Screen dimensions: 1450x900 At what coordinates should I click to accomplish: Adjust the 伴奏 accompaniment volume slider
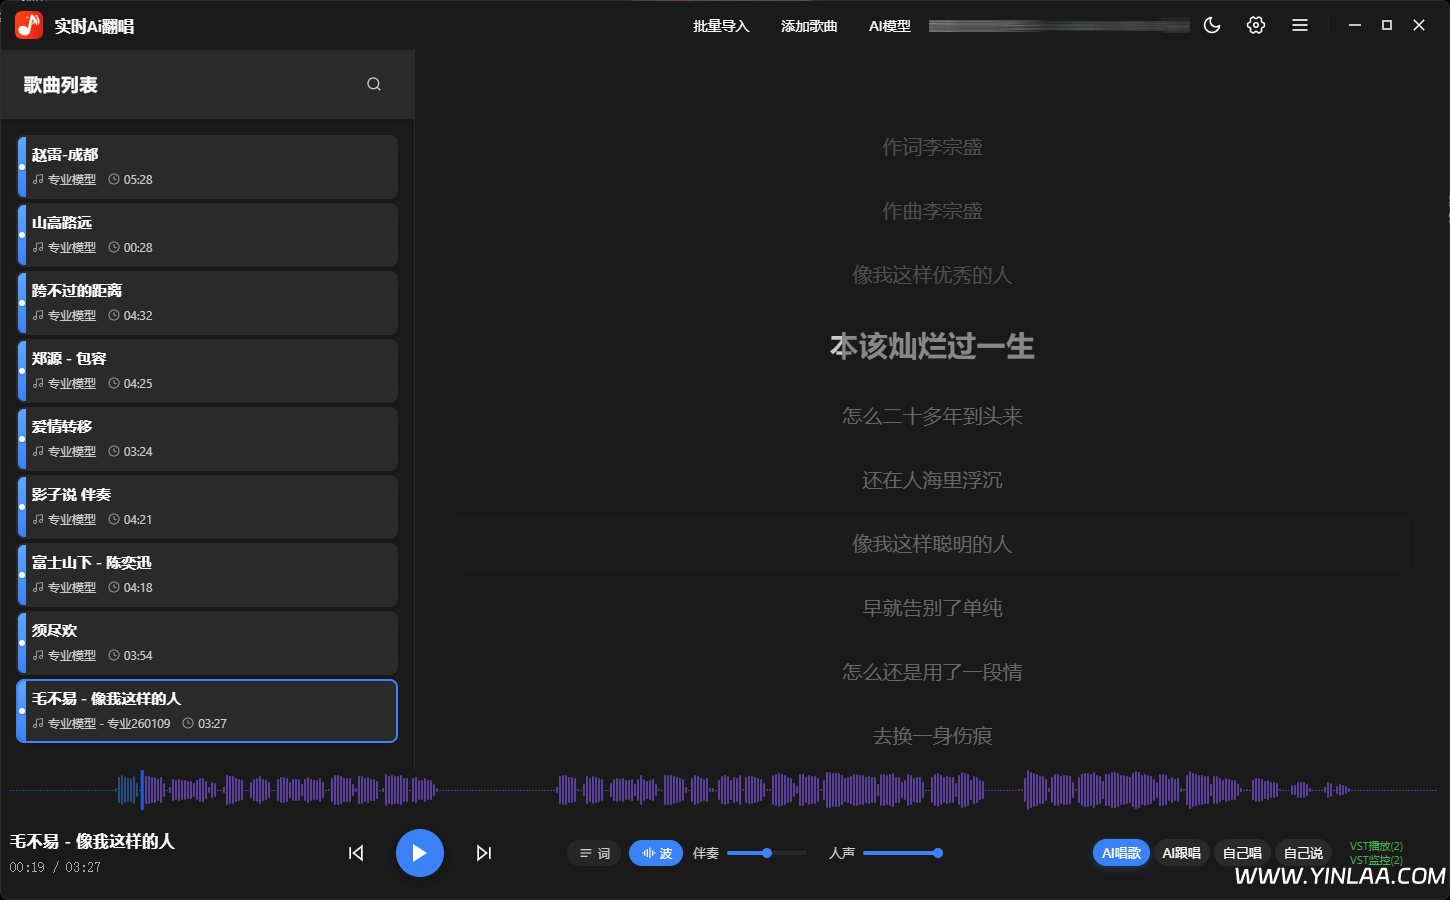767,853
